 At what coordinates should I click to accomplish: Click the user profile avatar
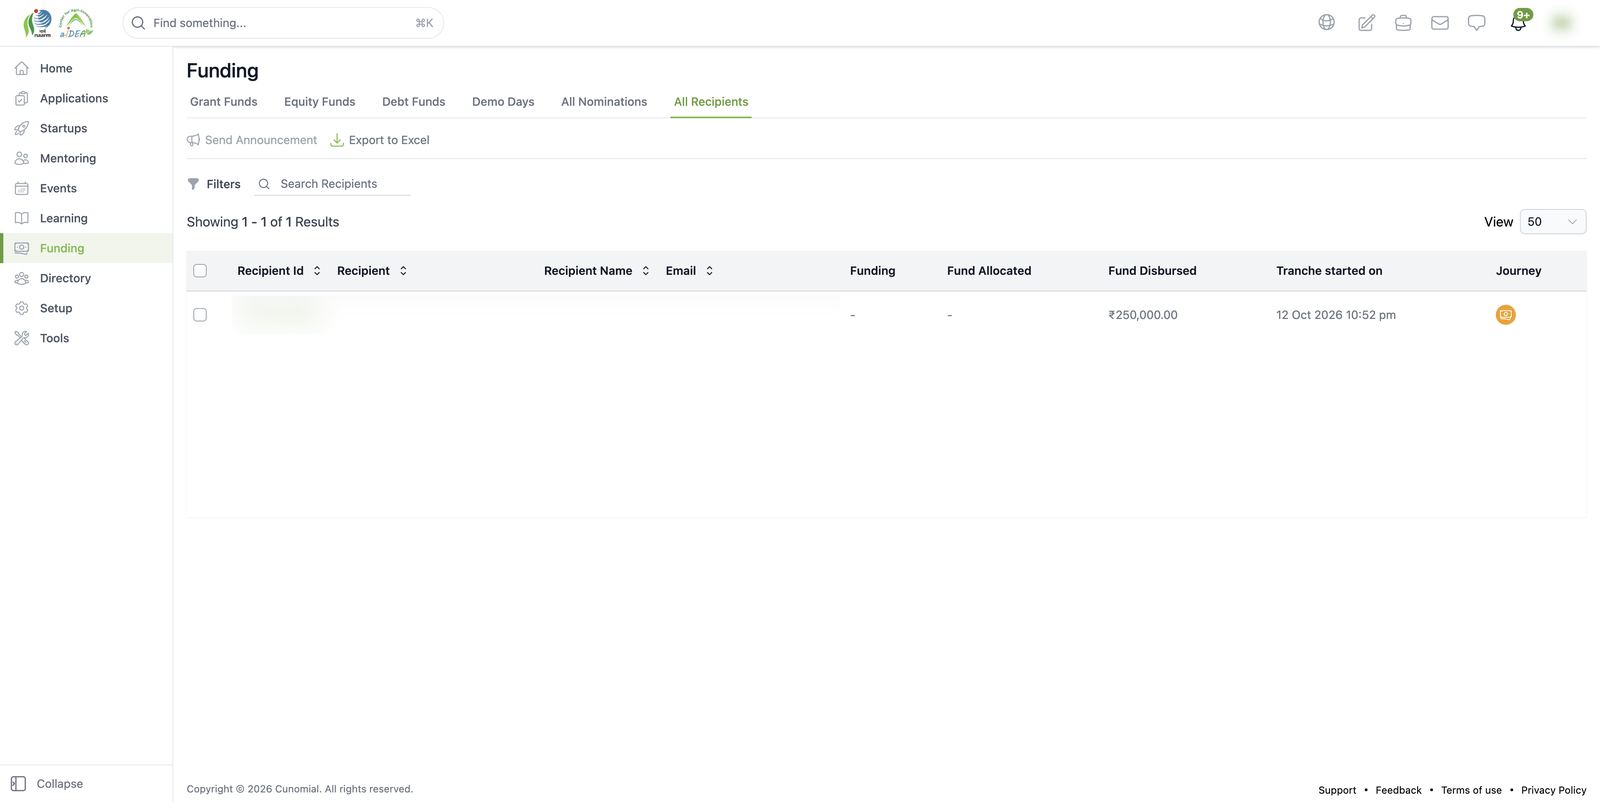tap(1561, 22)
